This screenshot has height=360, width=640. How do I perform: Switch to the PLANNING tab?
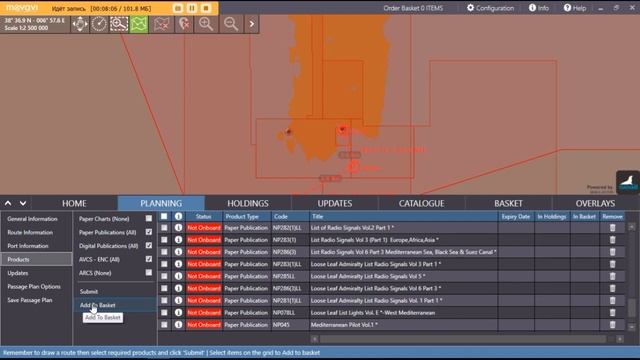[161, 203]
